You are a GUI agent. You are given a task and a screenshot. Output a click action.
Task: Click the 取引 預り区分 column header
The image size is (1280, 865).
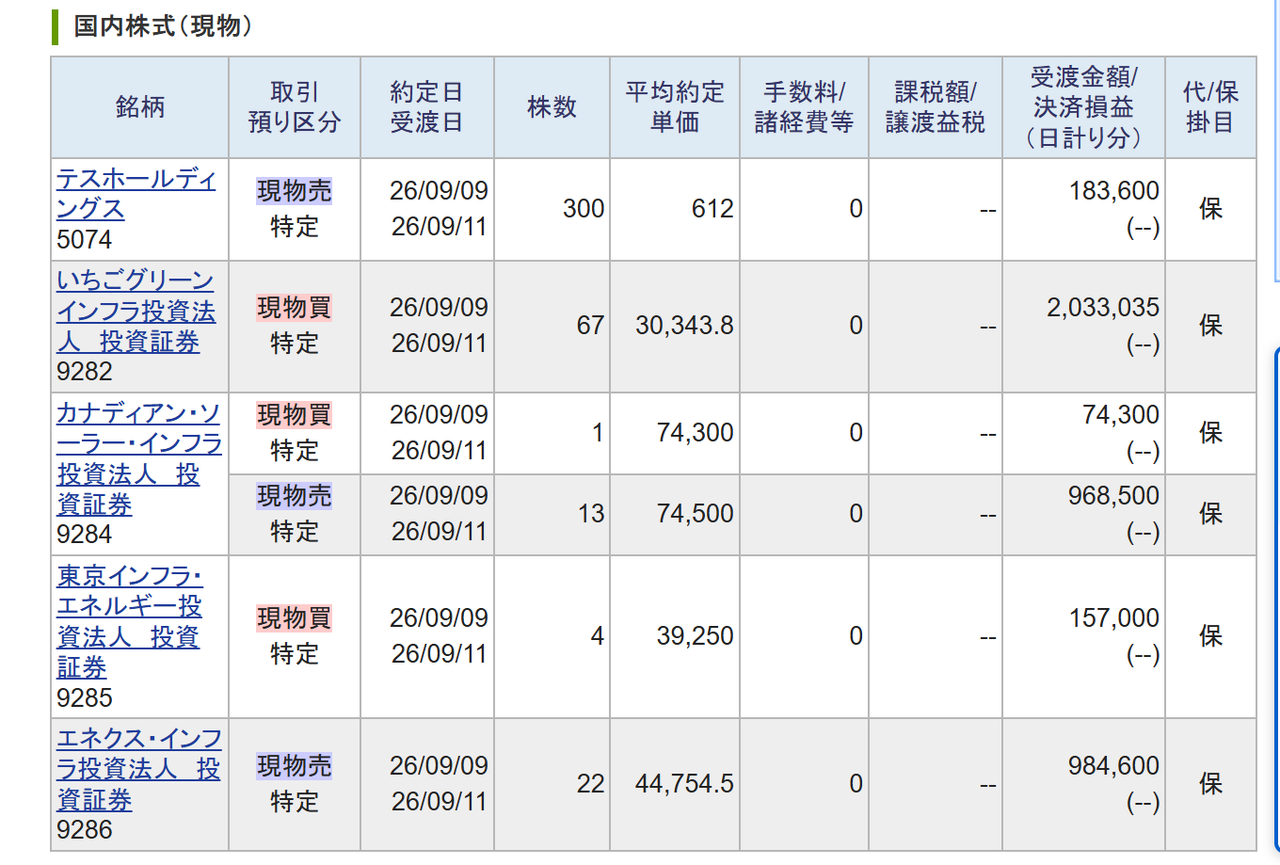[x=295, y=107]
